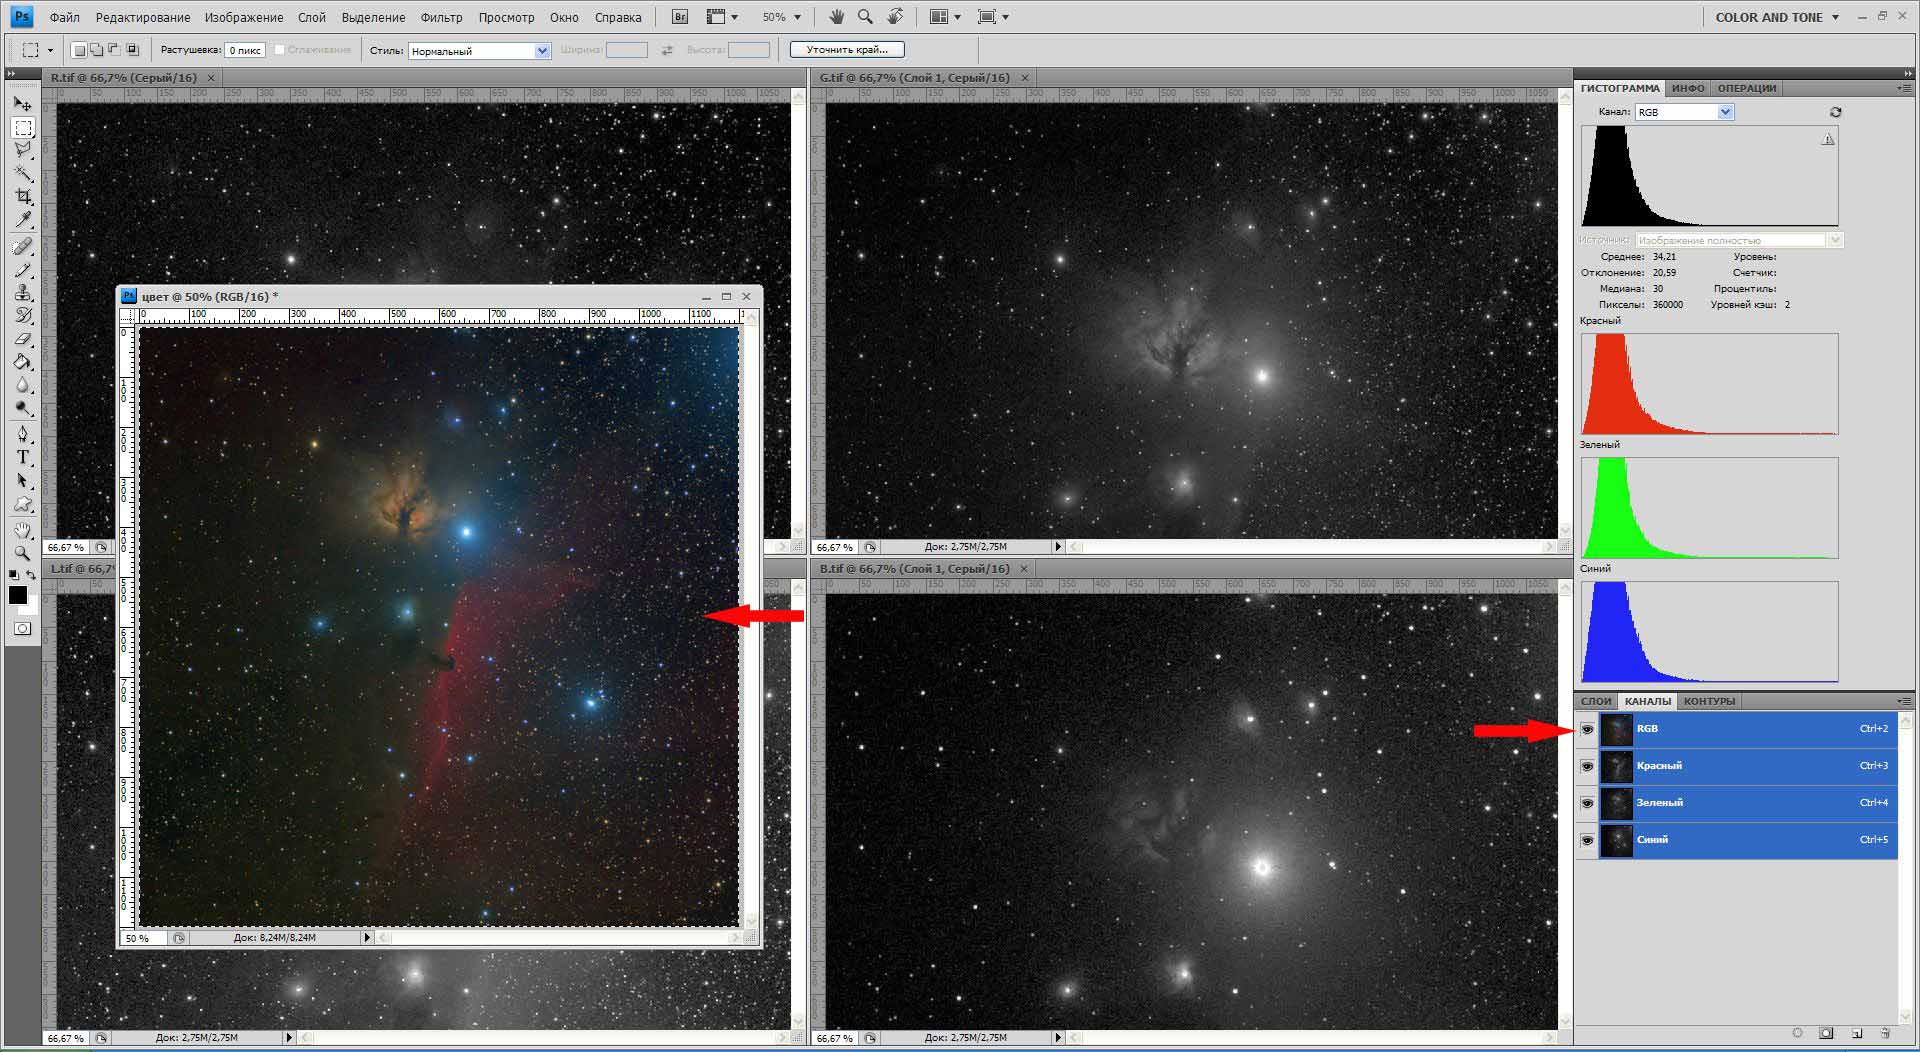Image resolution: width=1920 pixels, height=1052 pixels.
Task: Open the Фильтр menu
Action: (x=441, y=17)
